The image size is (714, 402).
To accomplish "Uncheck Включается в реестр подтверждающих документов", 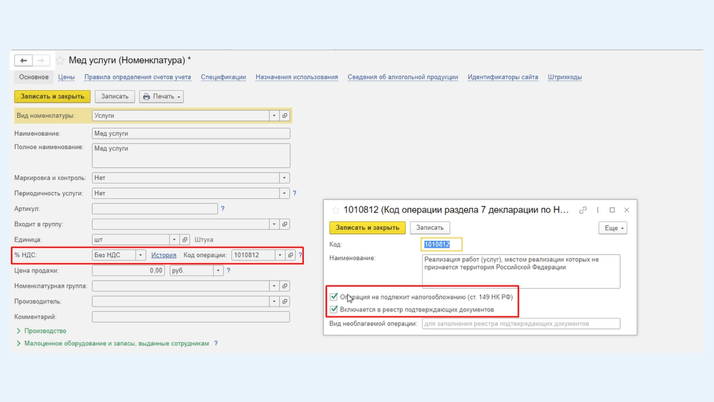I will click(x=334, y=309).
